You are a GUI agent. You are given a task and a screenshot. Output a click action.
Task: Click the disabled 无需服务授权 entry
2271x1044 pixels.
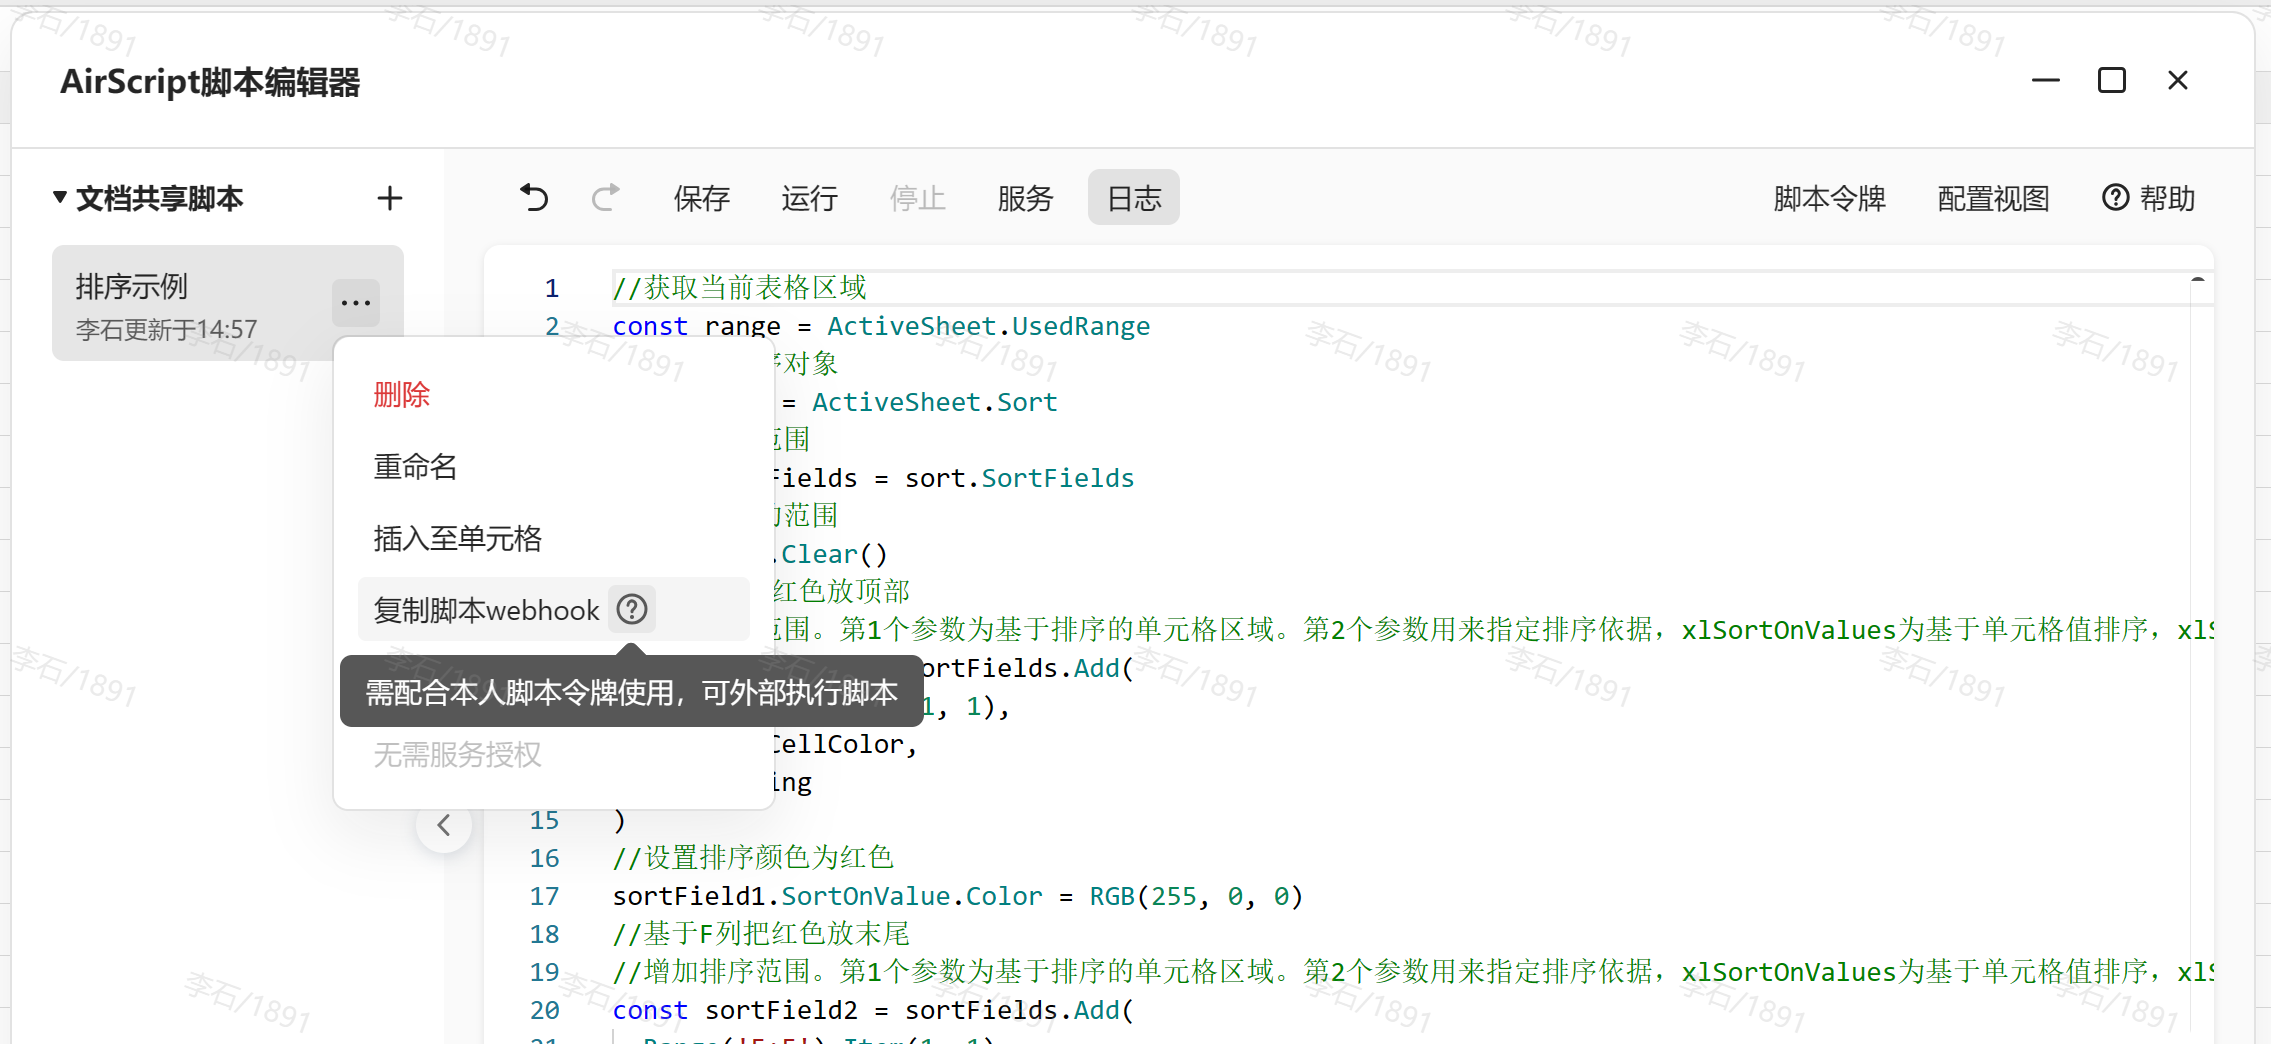[x=458, y=754]
